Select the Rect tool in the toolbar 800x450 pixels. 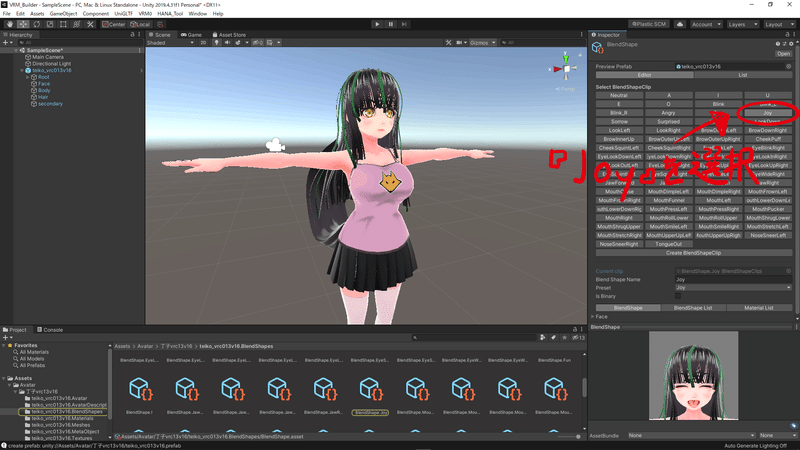[x=63, y=24]
